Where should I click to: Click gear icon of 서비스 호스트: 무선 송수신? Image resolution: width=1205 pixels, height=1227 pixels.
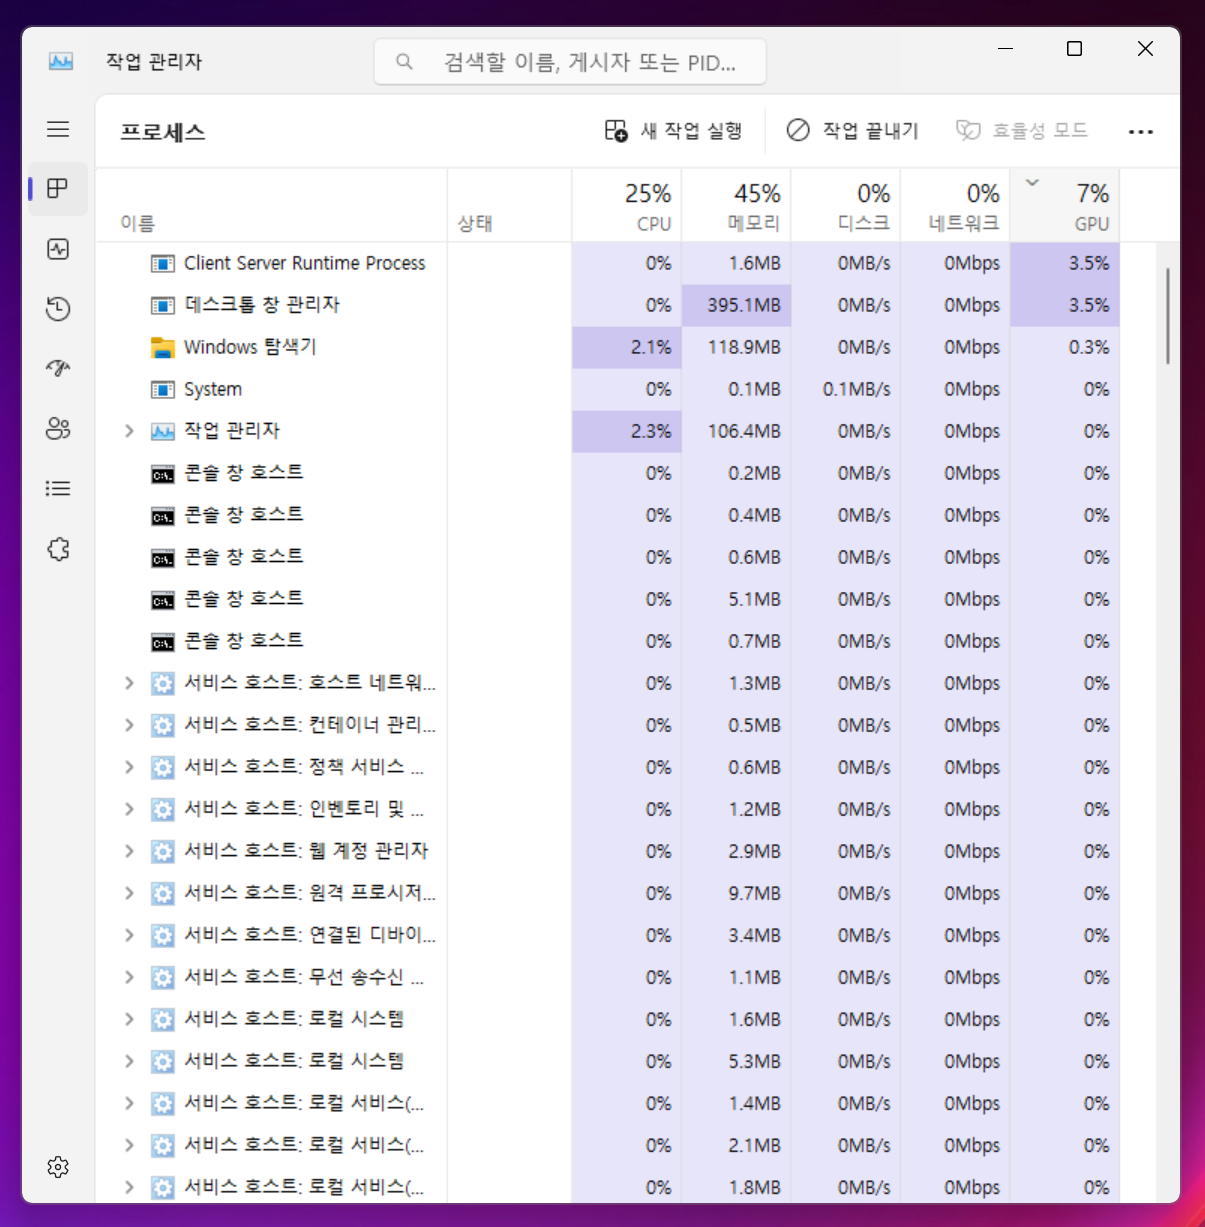pyautogui.click(x=162, y=977)
